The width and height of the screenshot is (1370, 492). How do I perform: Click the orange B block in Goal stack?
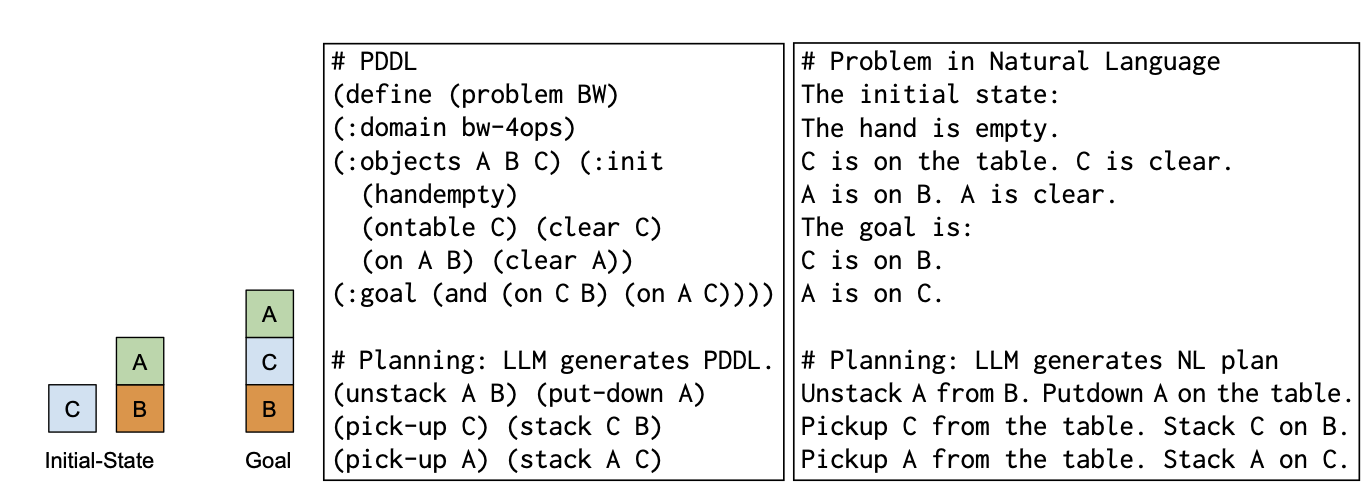tap(269, 408)
